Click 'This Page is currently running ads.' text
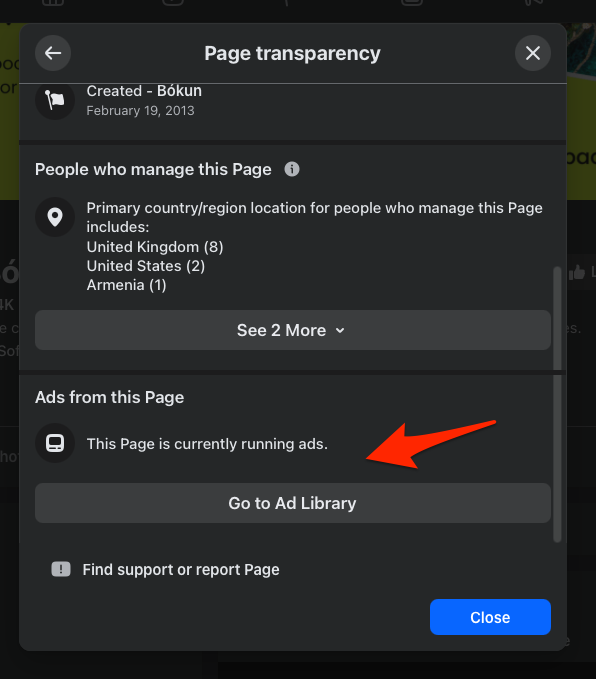596x679 pixels. (207, 444)
